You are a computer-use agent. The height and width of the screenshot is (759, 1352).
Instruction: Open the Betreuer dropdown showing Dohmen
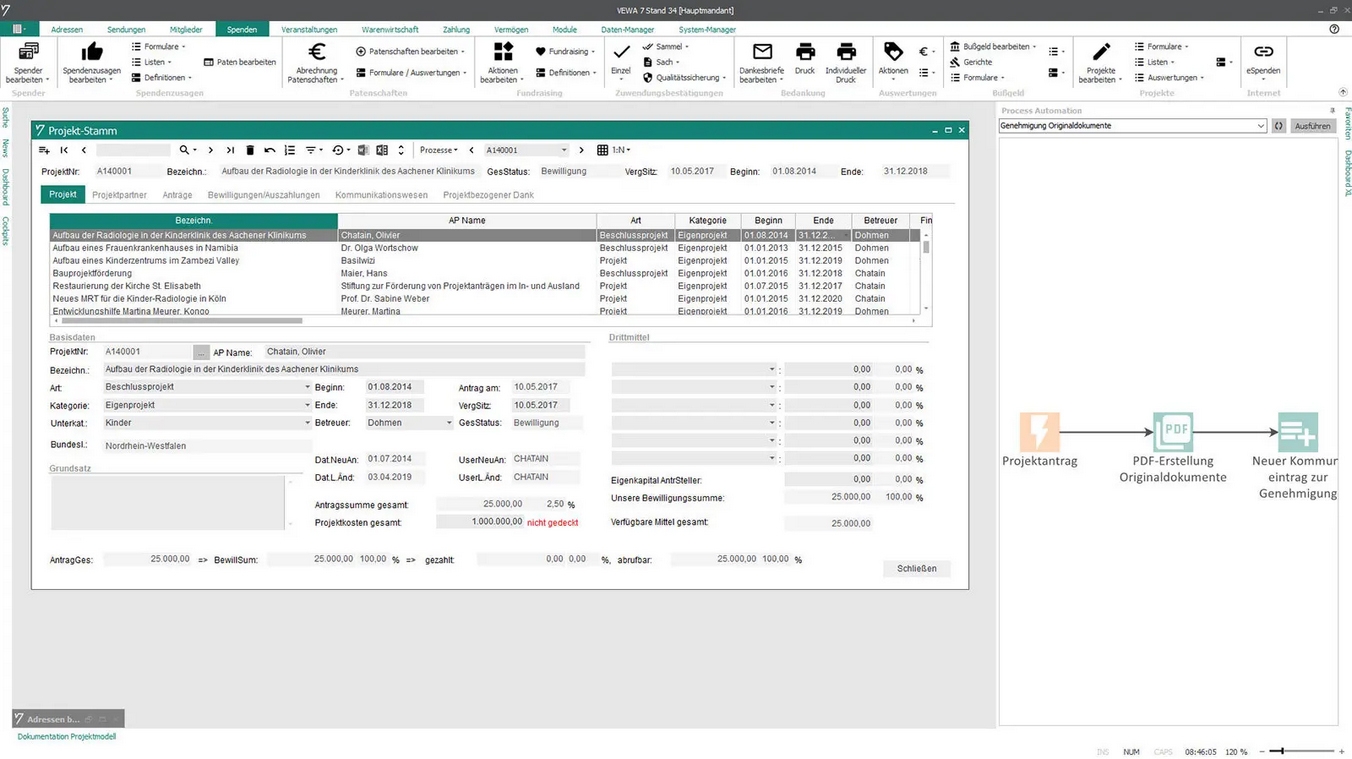(447, 423)
